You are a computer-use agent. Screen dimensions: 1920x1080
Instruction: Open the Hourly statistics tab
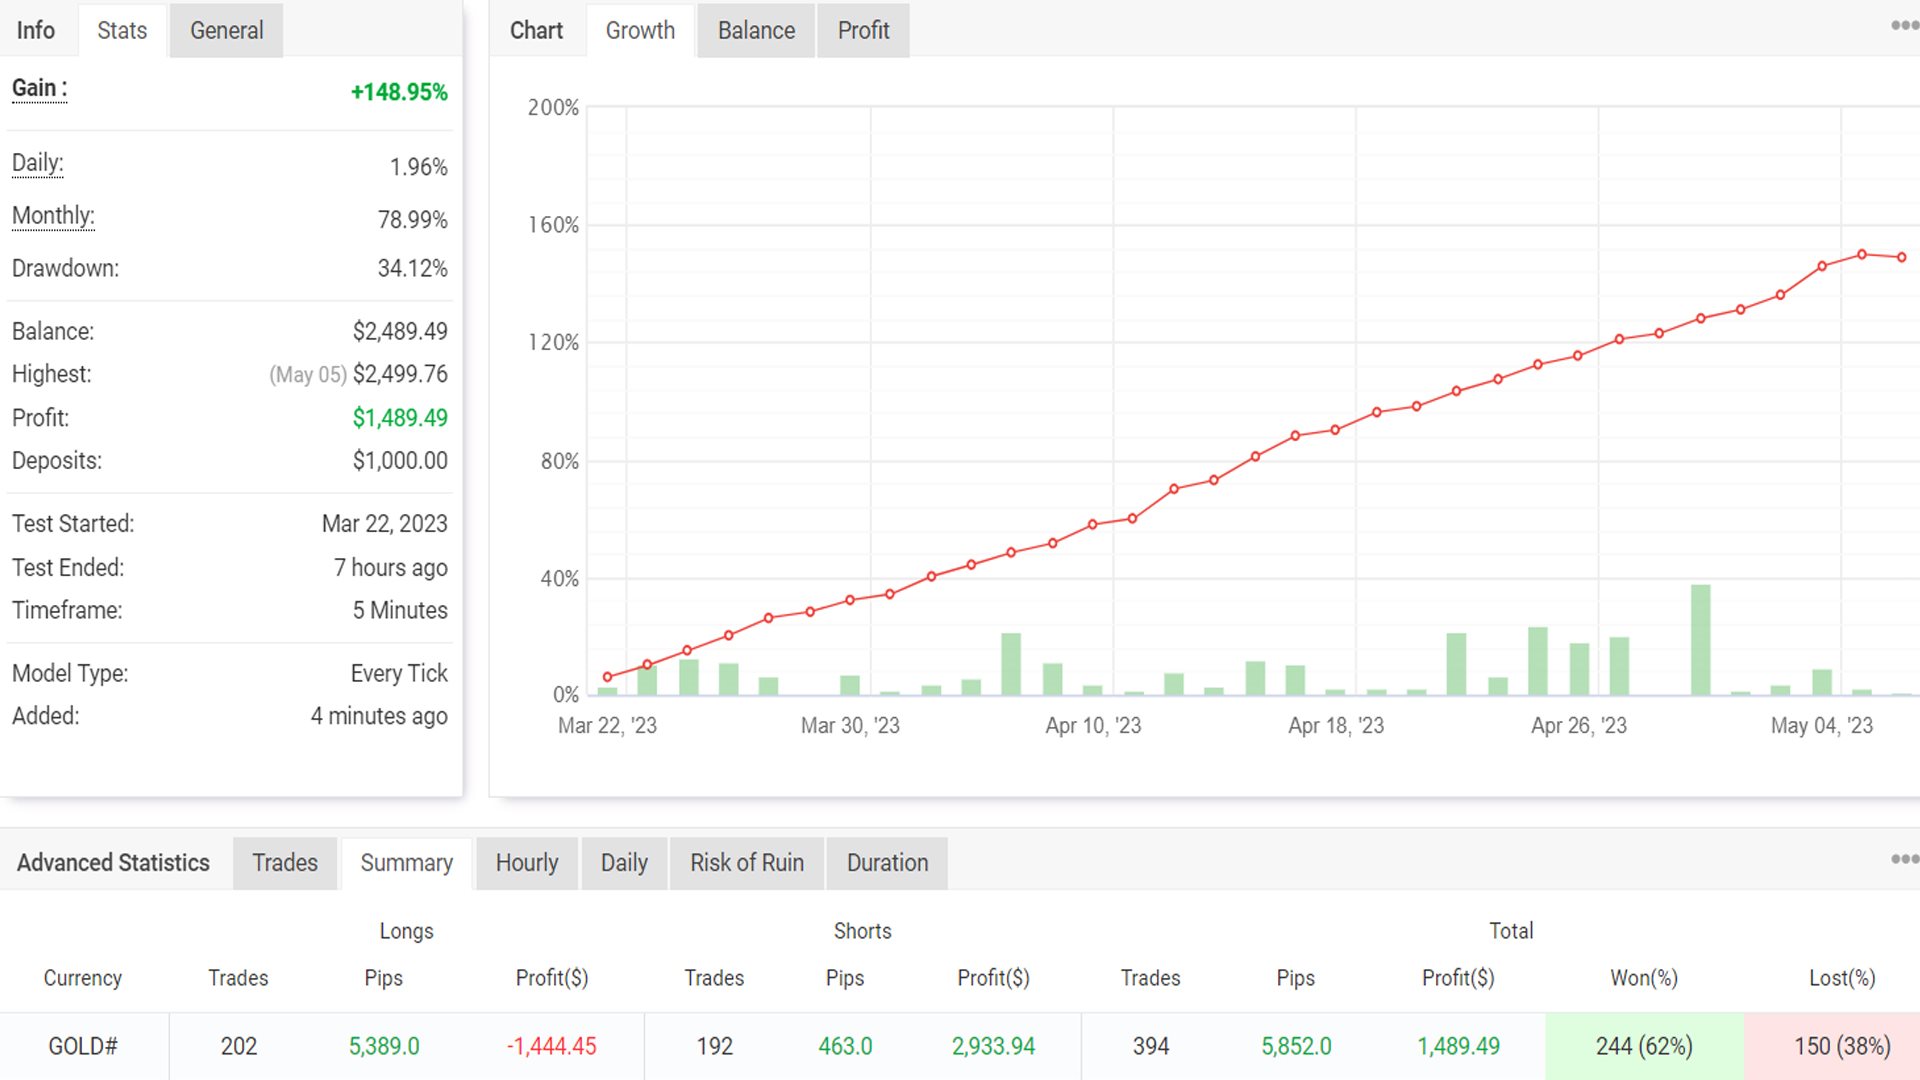(527, 863)
